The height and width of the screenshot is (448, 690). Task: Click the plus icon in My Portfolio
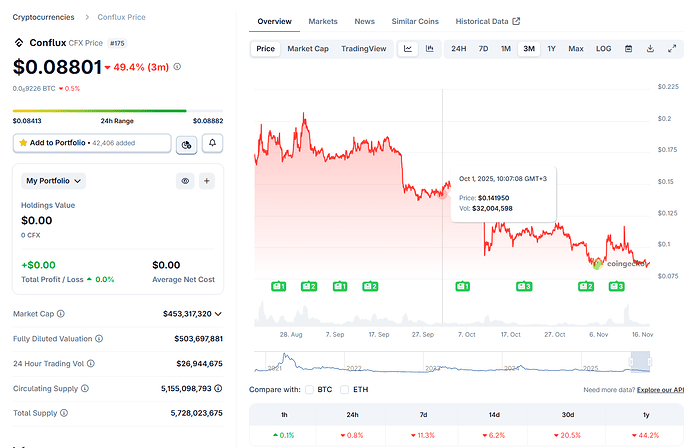click(x=207, y=181)
